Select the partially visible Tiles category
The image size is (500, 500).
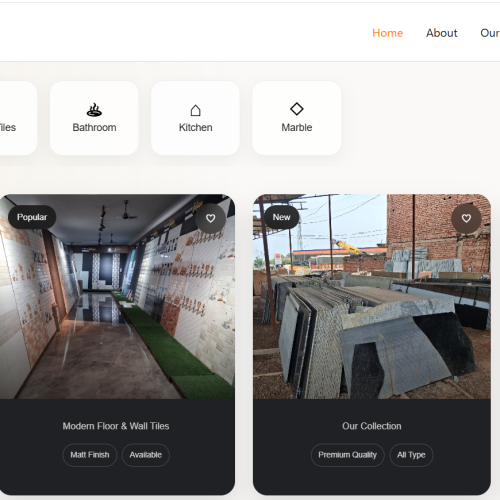(x=17, y=118)
